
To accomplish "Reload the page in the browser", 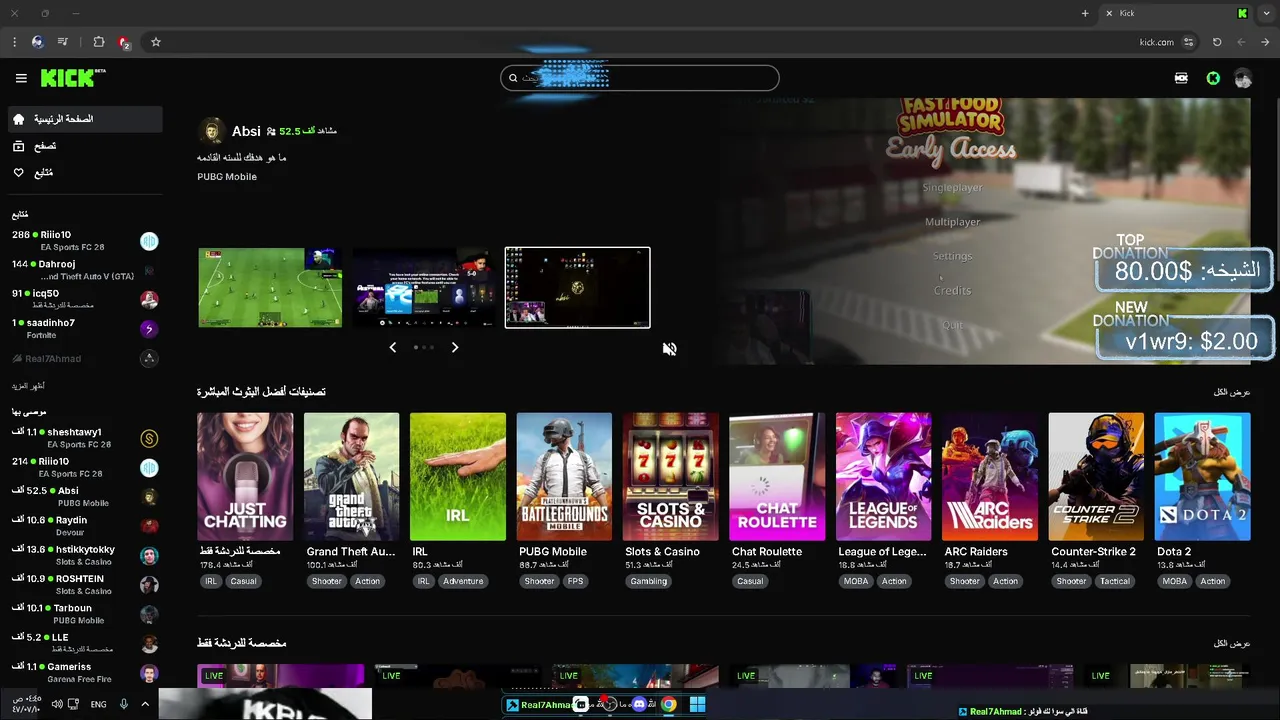I will pyautogui.click(x=1217, y=42).
